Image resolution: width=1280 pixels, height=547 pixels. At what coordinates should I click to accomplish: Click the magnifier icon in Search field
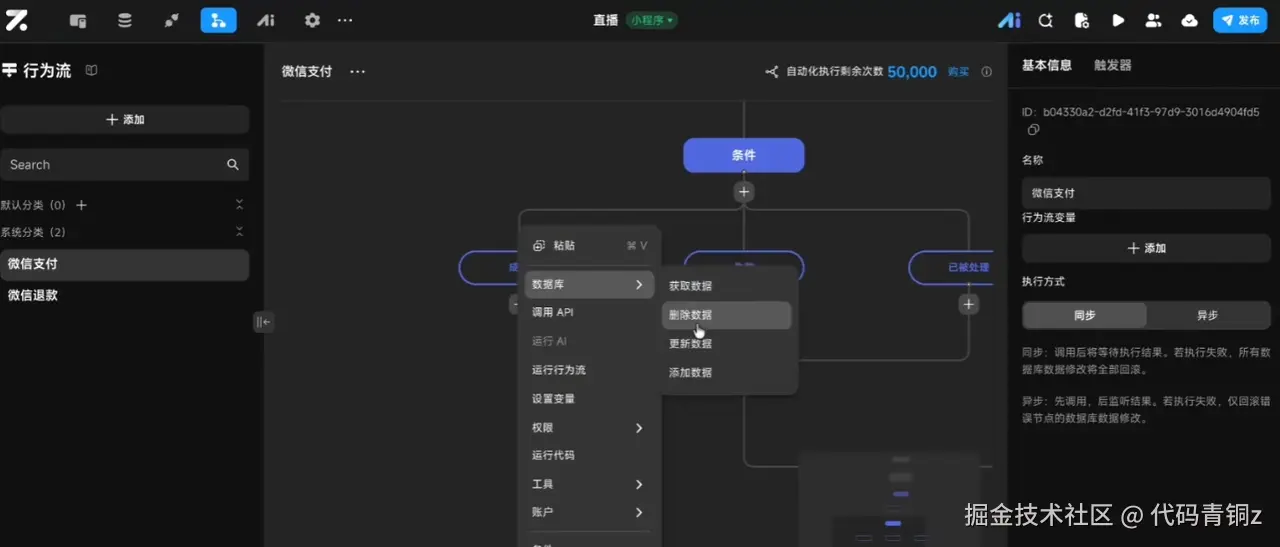point(233,165)
